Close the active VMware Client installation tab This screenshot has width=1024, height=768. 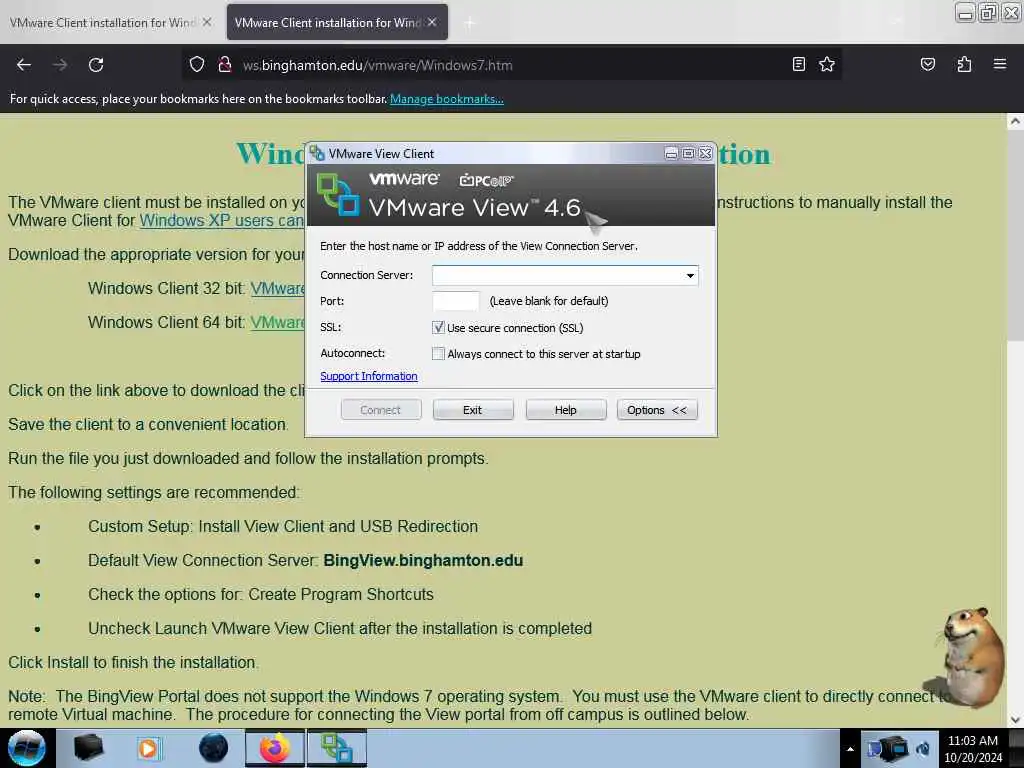[x=432, y=22]
